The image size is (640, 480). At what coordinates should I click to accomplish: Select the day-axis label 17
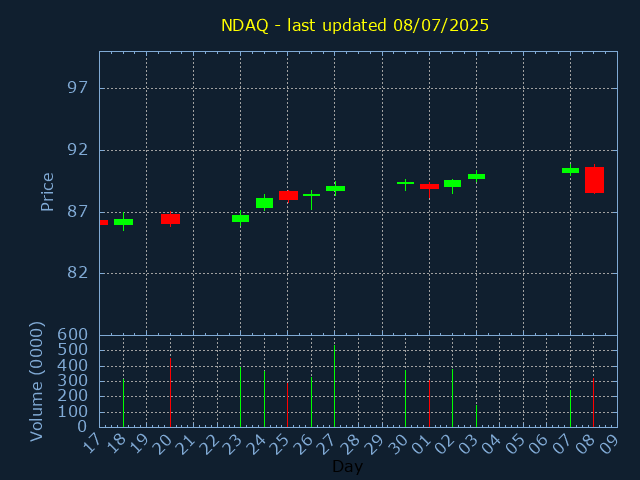(x=92, y=444)
